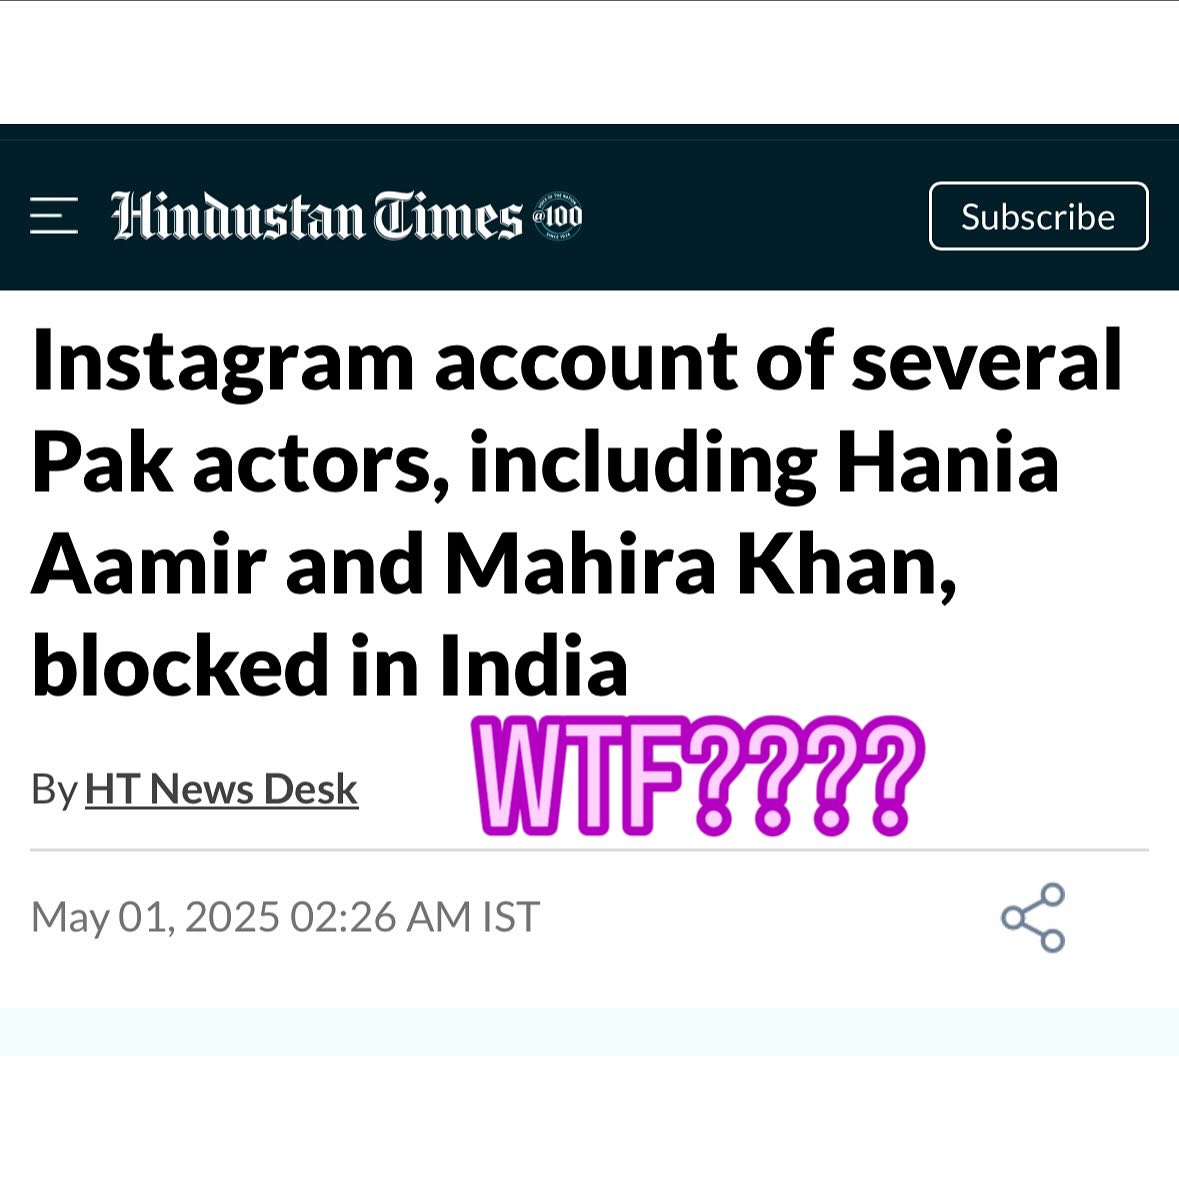Screen dimensions: 1179x1179
Task: Click the word Instagram in the headline
Action: (223, 362)
